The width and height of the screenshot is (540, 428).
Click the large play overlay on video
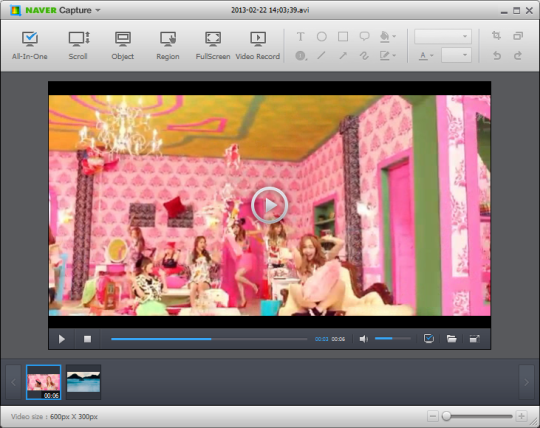coord(270,205)
